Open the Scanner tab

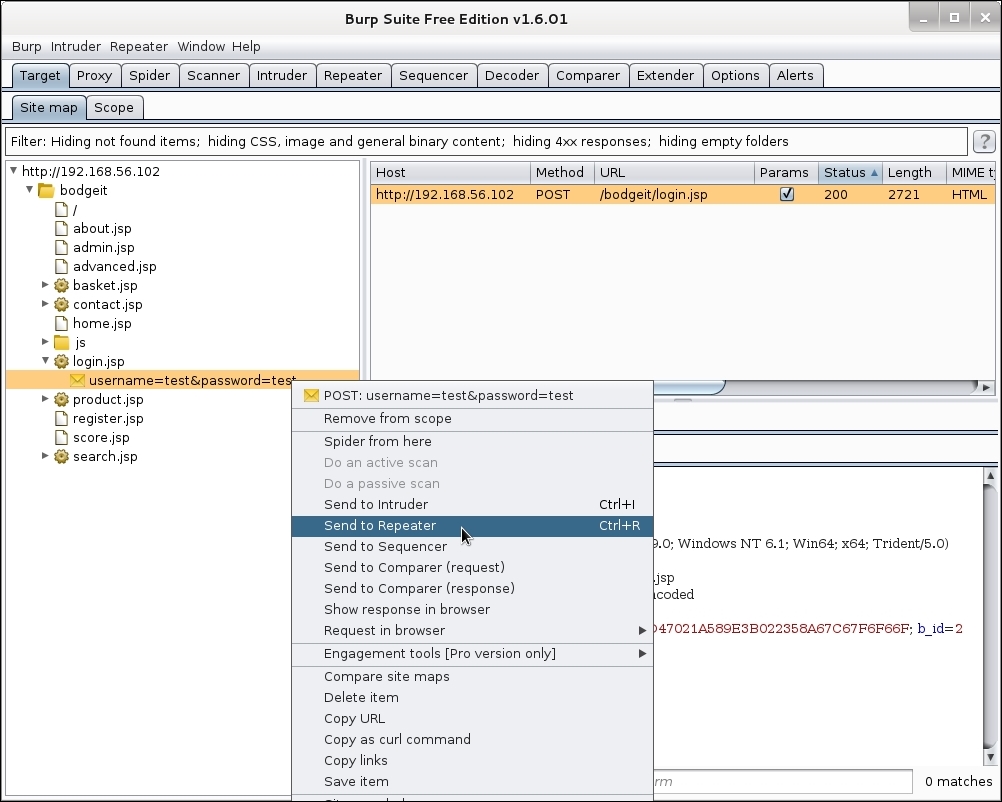(213, 75)
